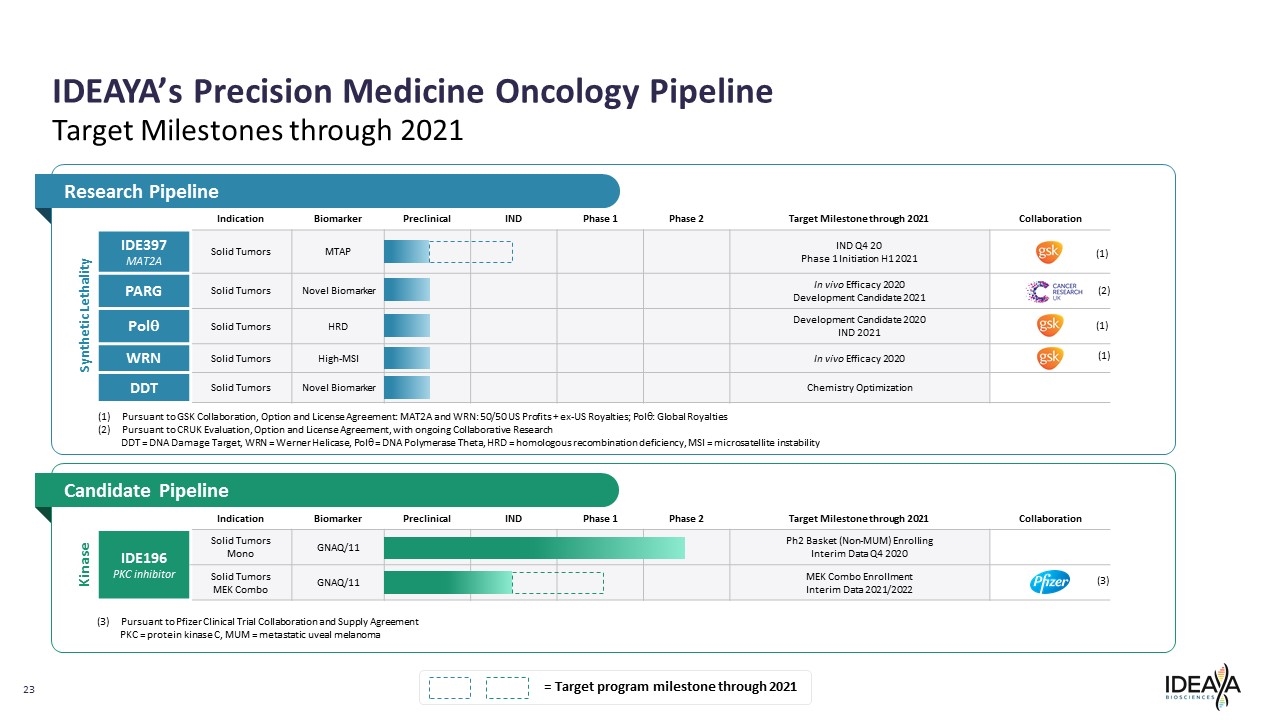Select the Candidate Pipeline banner

pyautogui.click(x=327, y=490)
